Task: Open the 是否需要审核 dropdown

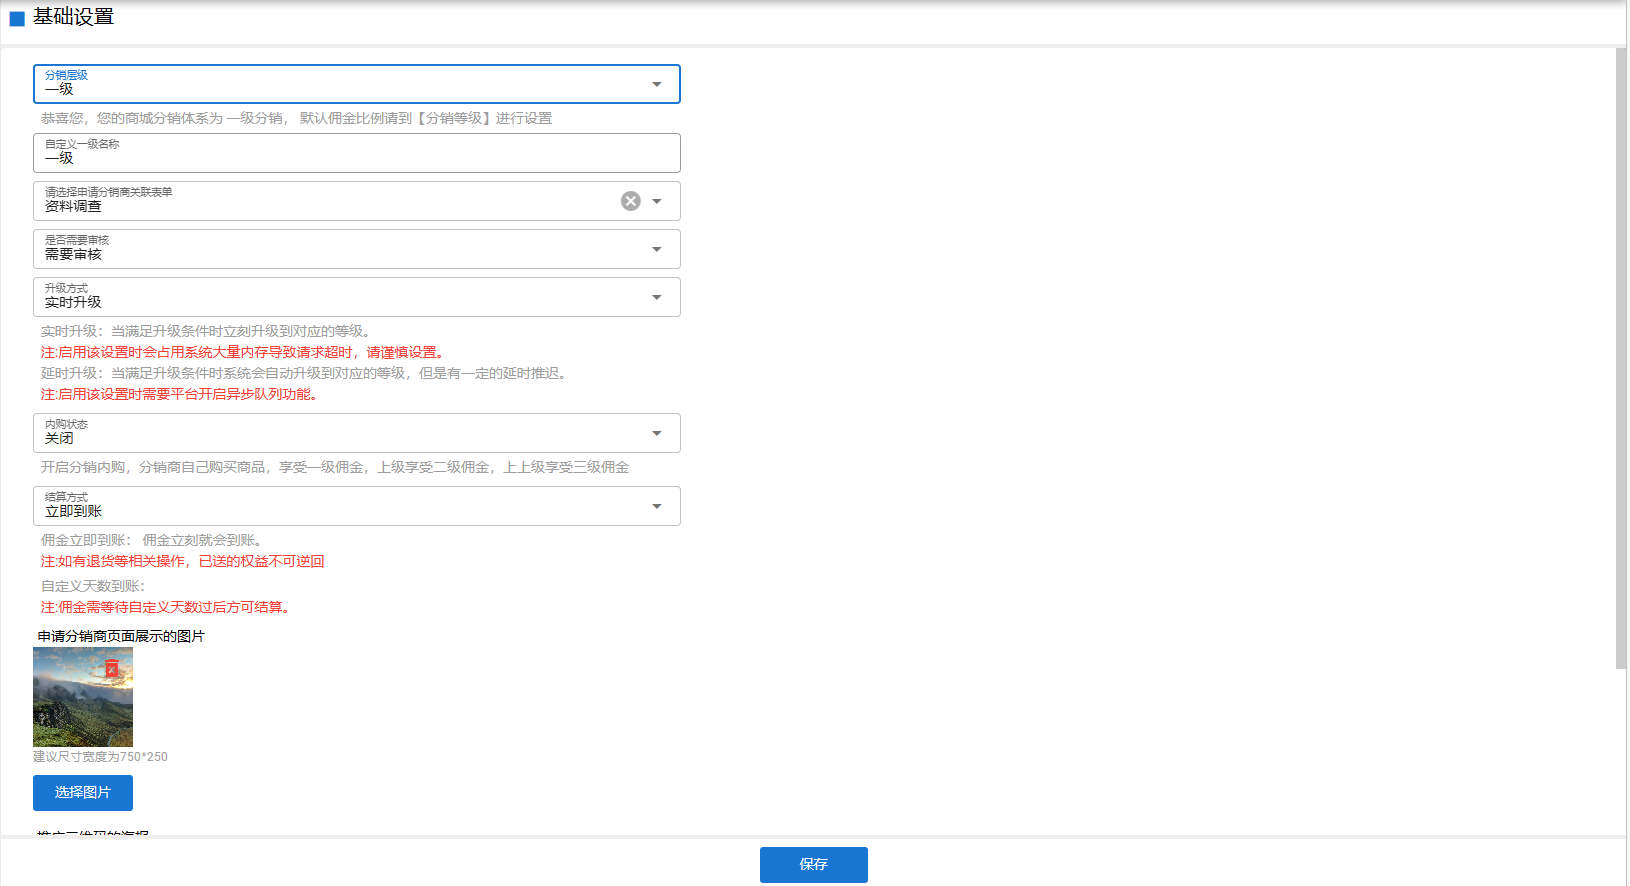Action: coord(357,249)
